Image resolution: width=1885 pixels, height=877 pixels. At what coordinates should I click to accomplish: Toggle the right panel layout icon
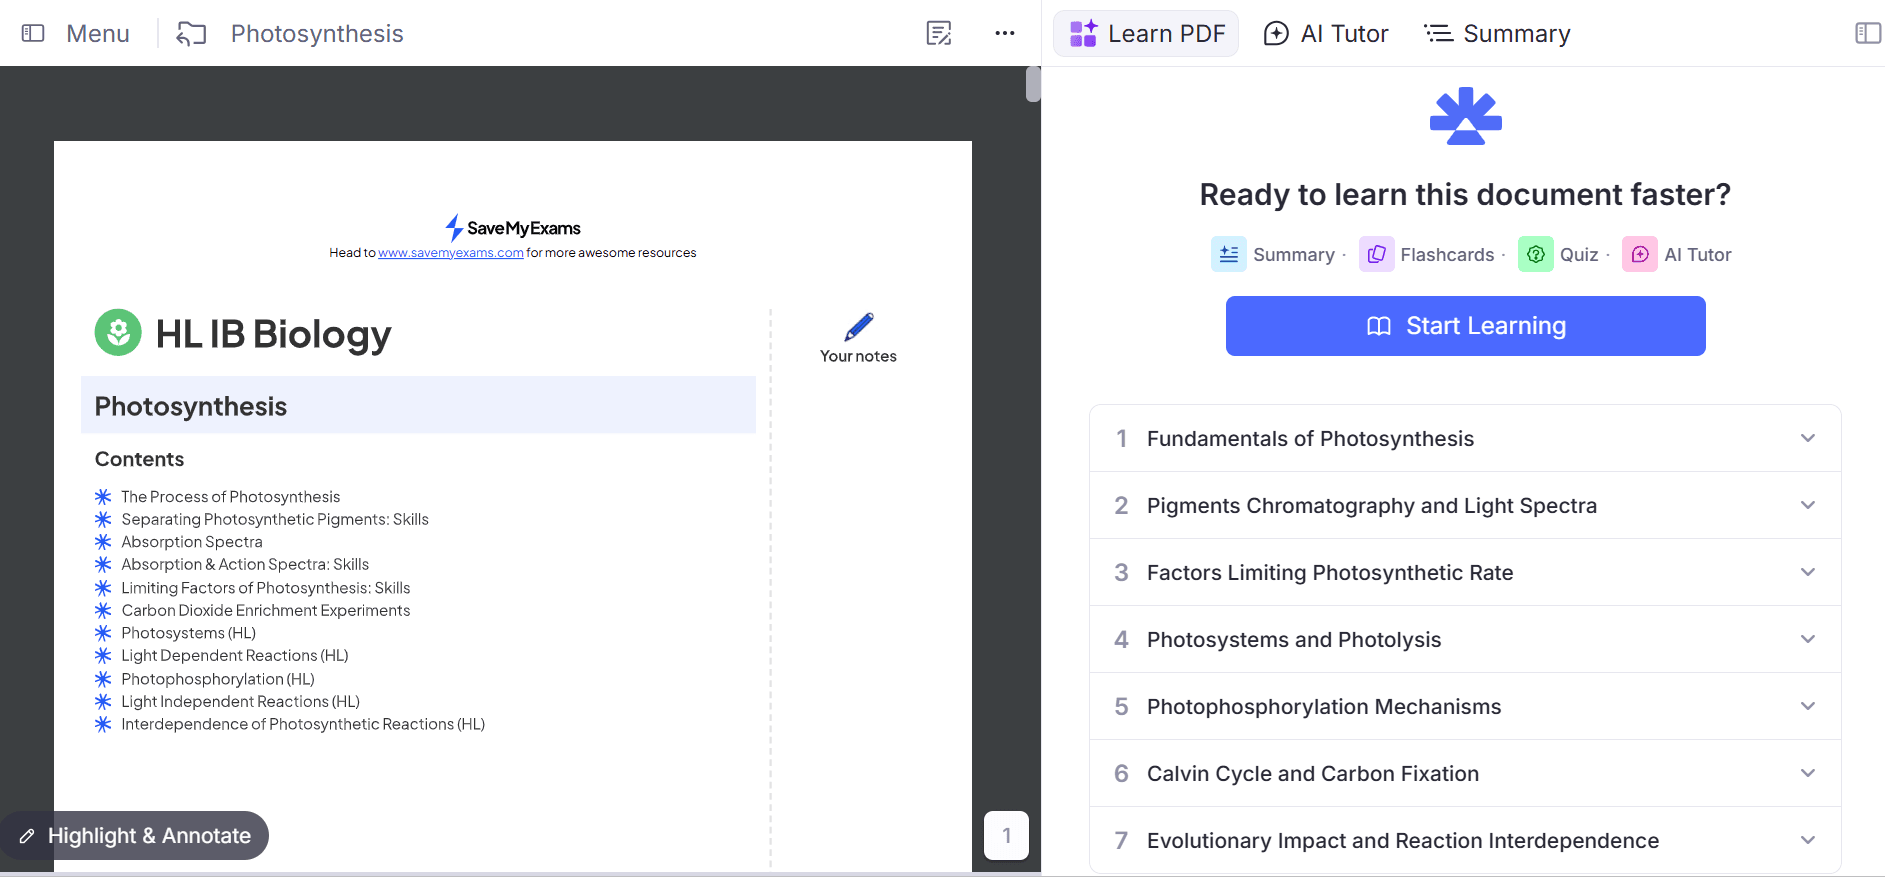(x=1868, y=33)
